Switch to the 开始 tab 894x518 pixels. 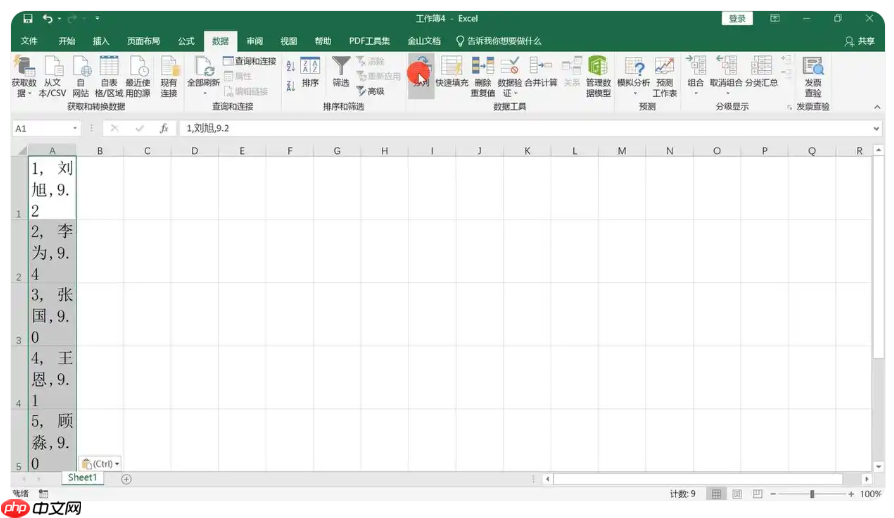(67, 41)
